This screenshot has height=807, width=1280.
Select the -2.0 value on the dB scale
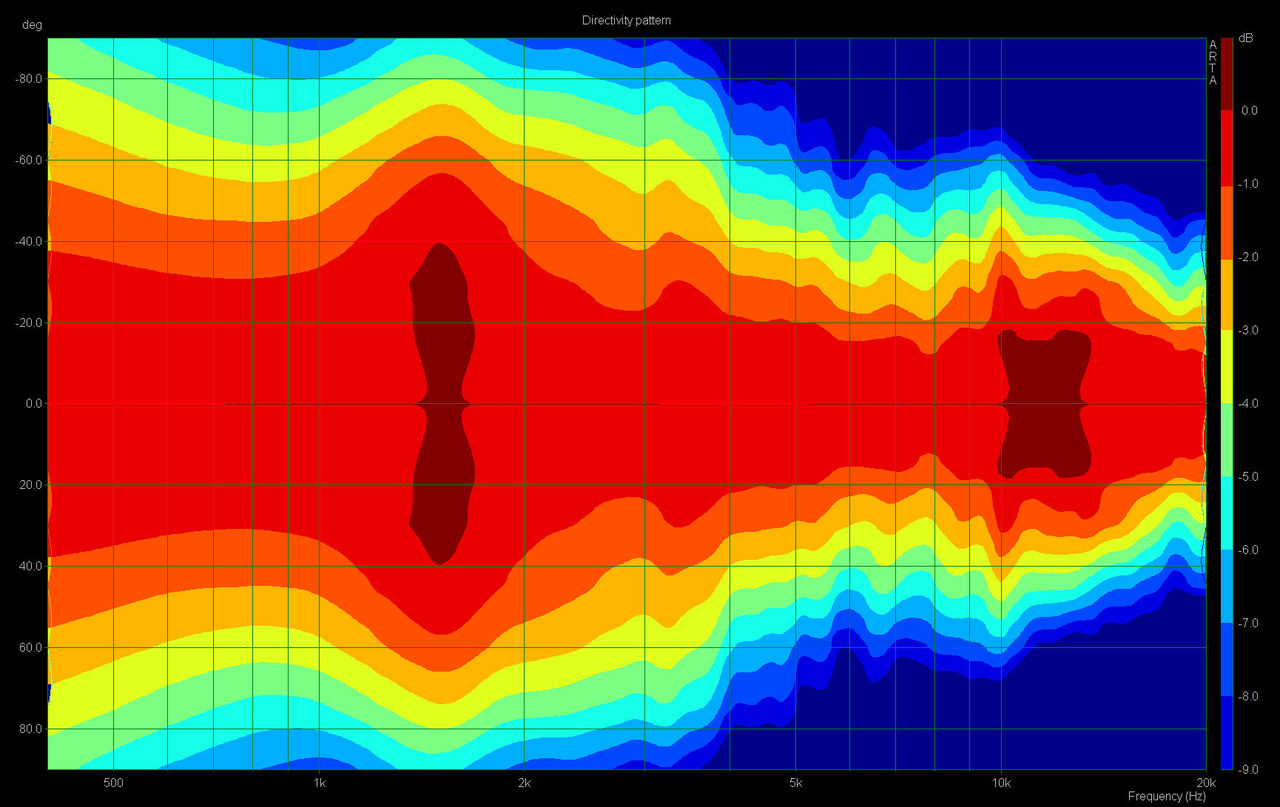pyautogui.click(x=1247, y=257)
